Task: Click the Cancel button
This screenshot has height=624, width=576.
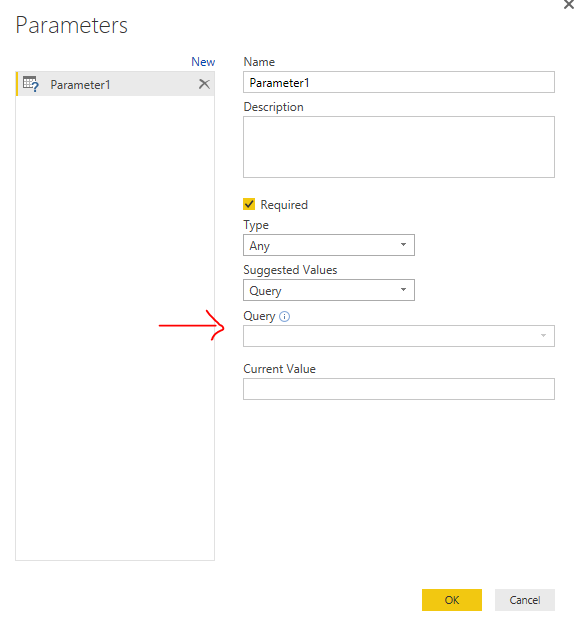Action: point(525,600)
